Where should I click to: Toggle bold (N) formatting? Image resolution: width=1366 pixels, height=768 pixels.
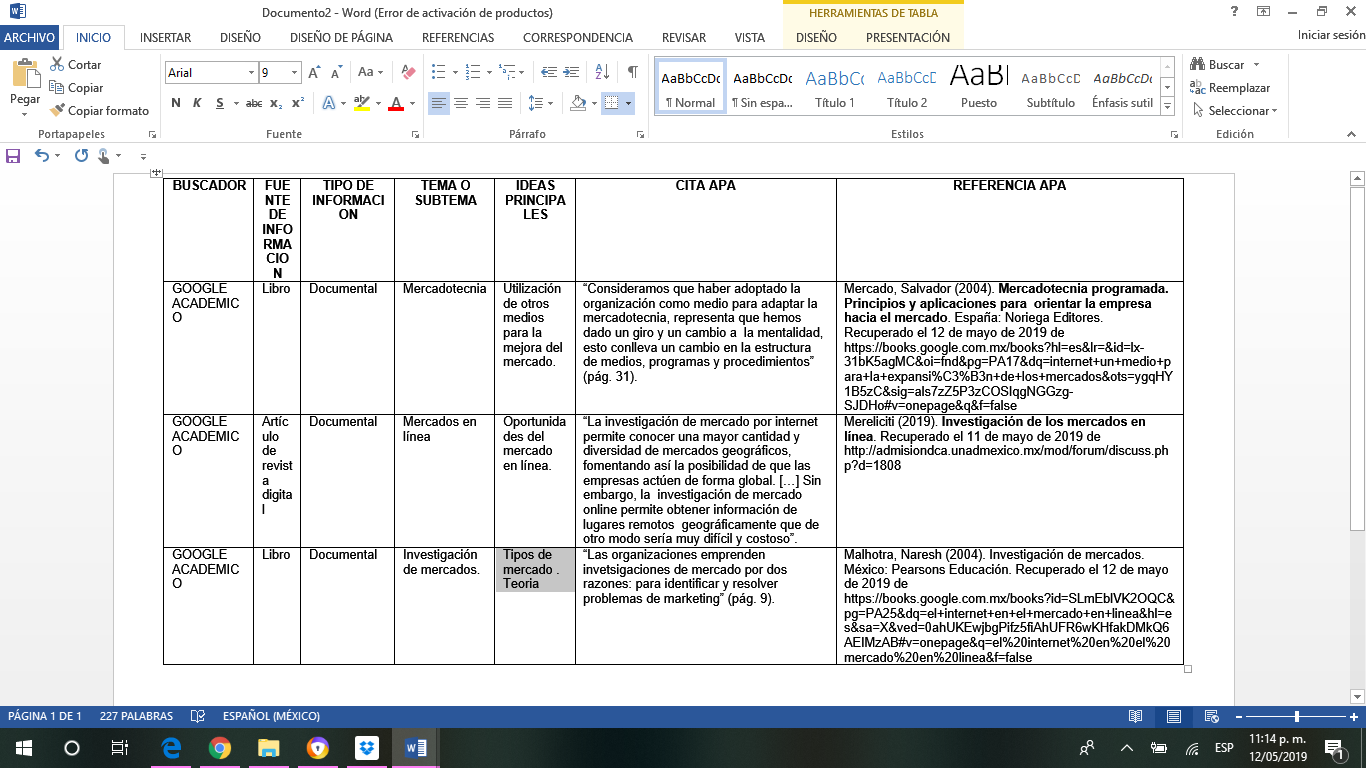coord(176,103)
